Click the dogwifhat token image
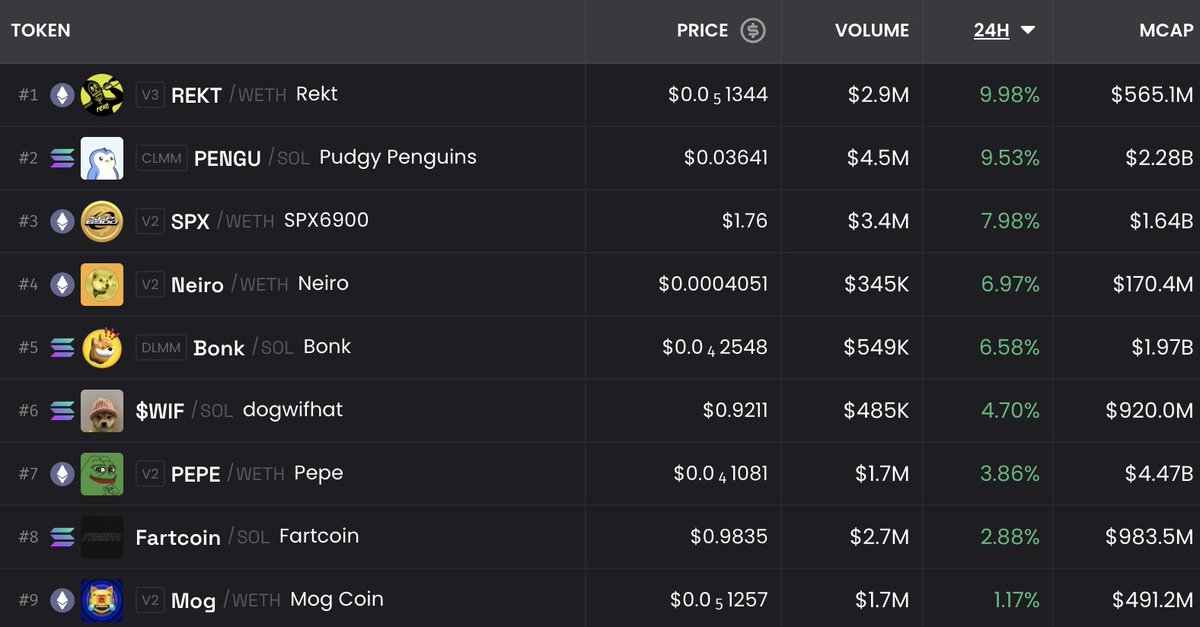The height and width of the screenshot is (627, 1200). 101,410
